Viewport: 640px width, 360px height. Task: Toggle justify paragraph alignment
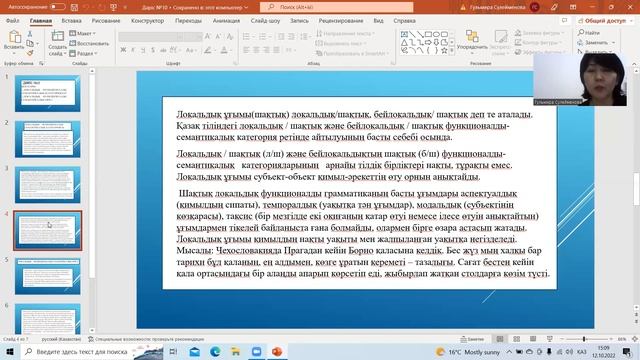(x=276, y=50)
